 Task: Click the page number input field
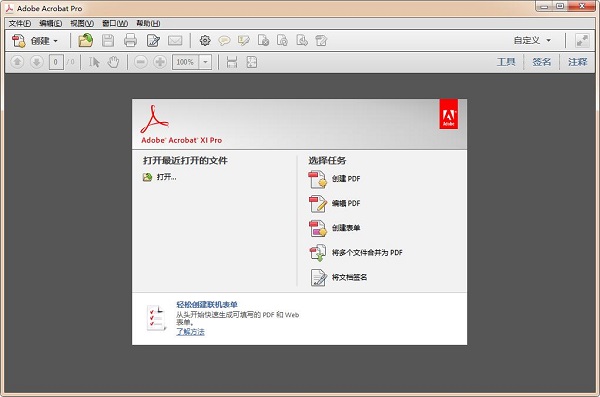coord(56,62)
